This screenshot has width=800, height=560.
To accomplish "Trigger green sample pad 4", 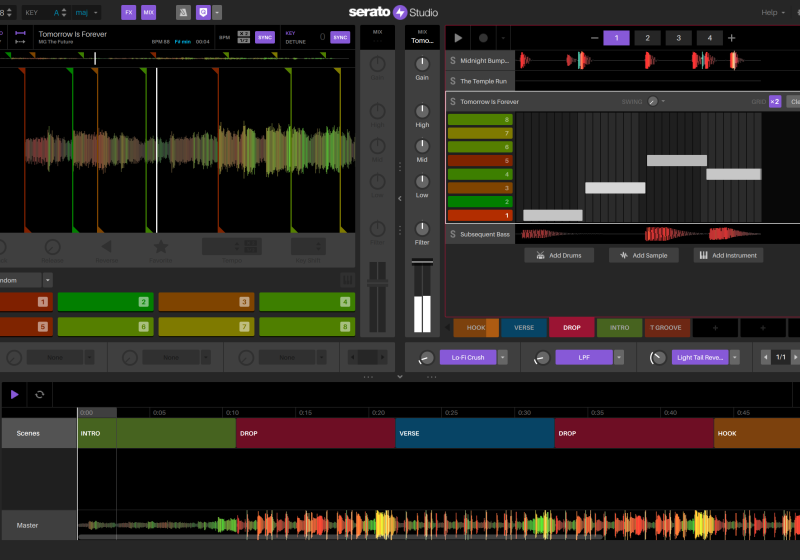I will (x=307, y=302).
